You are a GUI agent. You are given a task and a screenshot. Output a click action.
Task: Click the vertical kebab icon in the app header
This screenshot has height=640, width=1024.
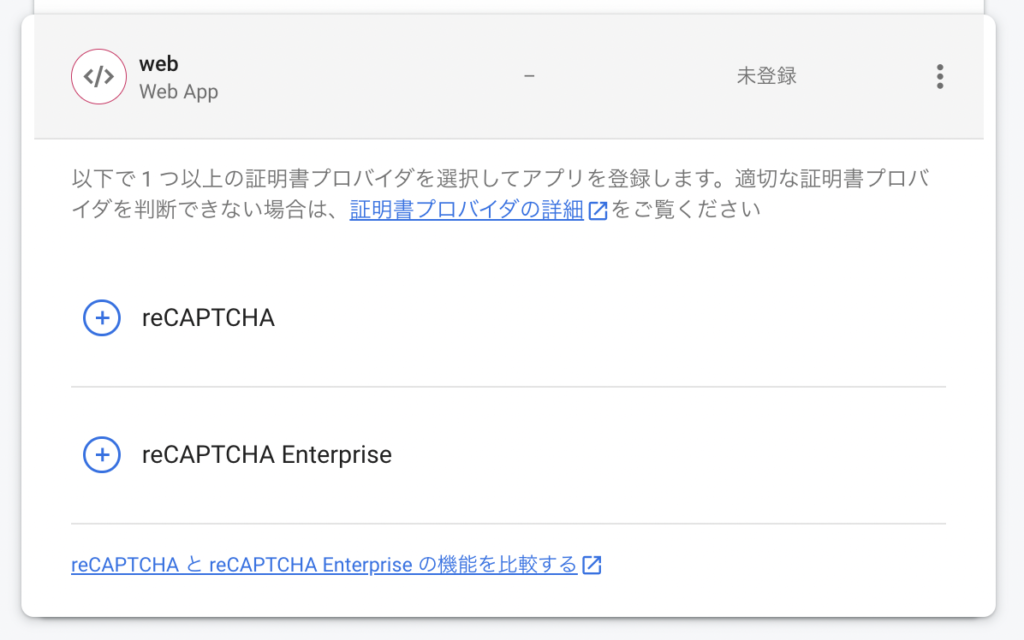click(x=940, y=76)
